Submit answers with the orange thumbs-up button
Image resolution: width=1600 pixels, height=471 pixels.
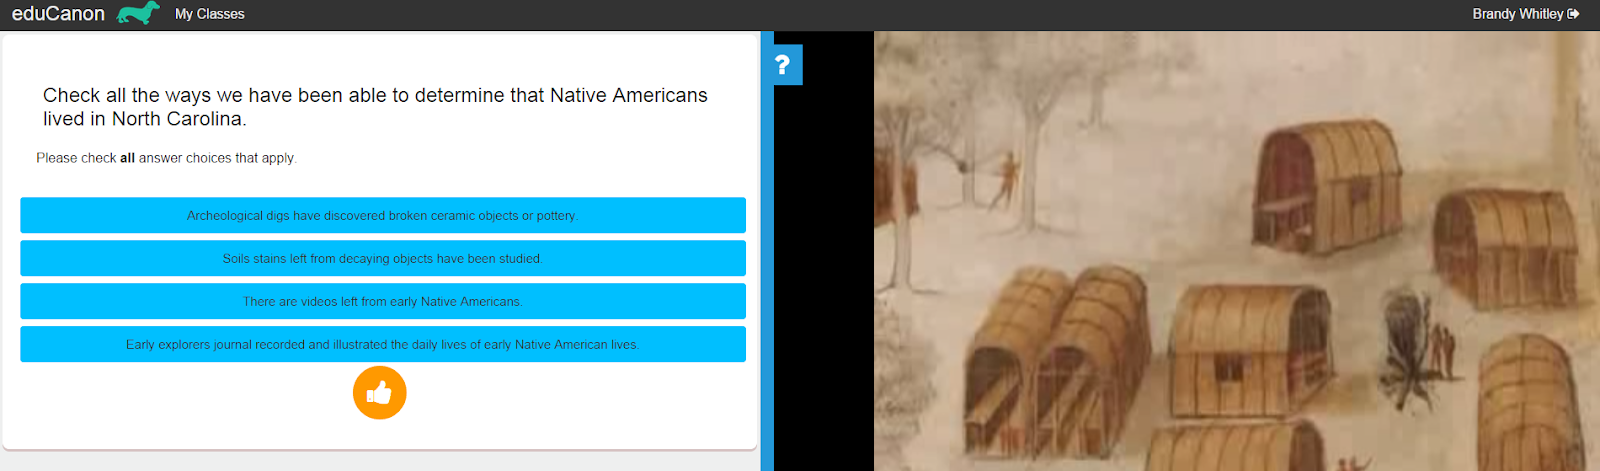[x=380, y=393]
